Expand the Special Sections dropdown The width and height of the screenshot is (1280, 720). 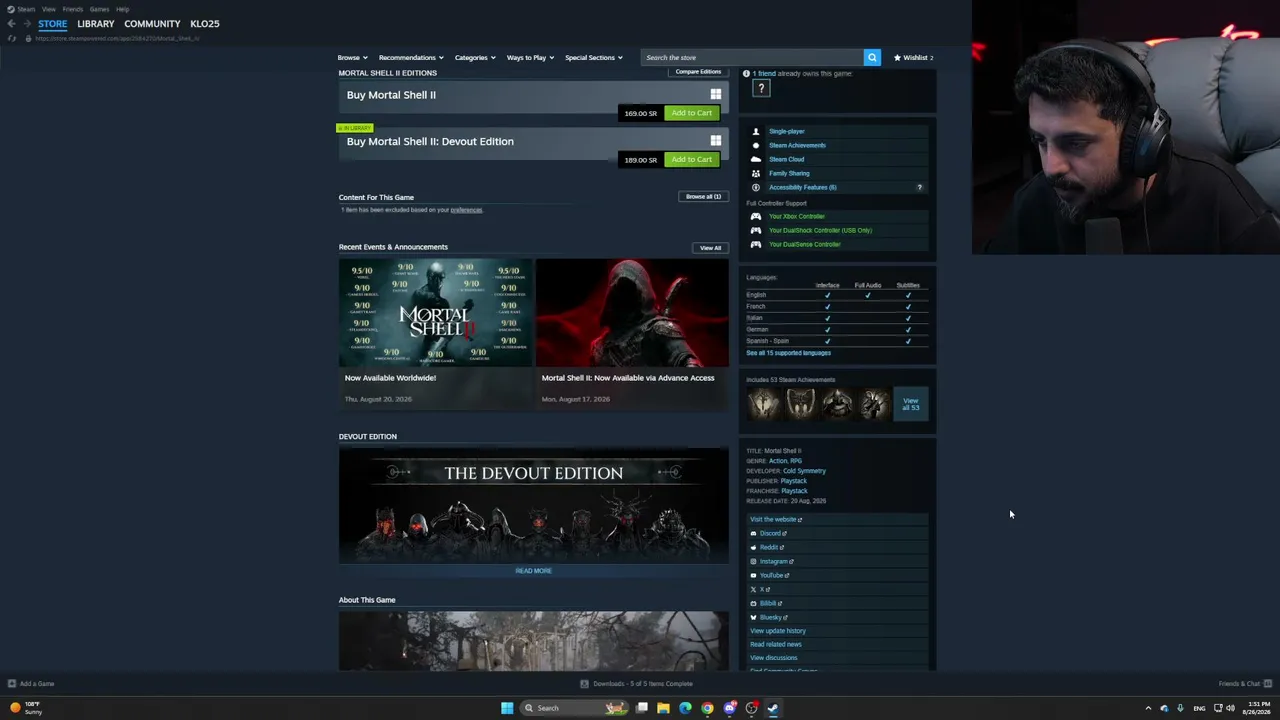[594, 58]
